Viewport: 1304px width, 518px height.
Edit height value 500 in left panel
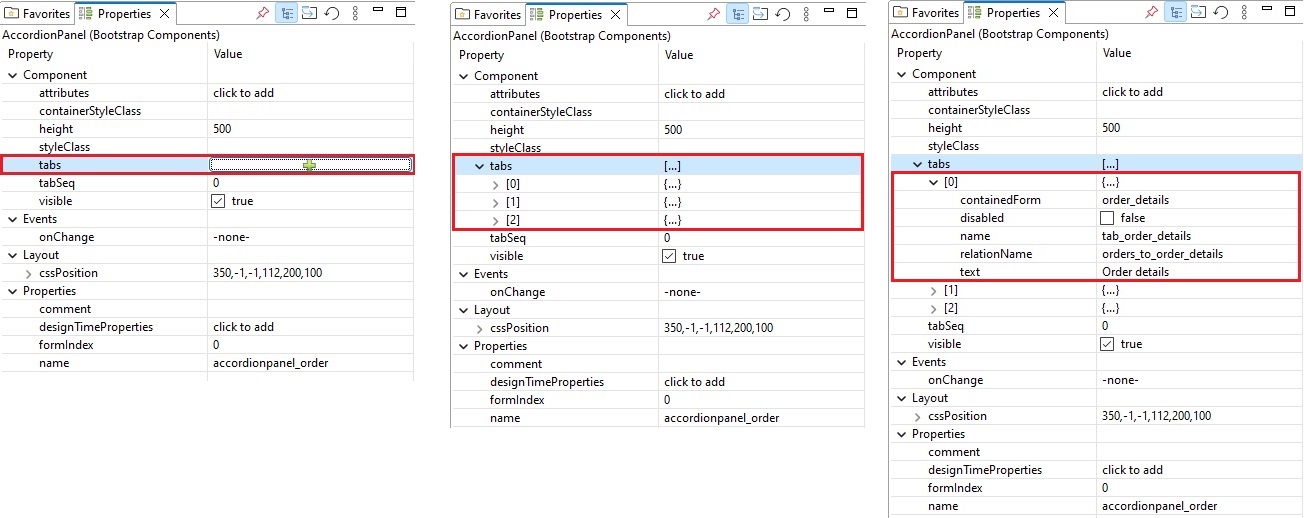pos(222,129)
